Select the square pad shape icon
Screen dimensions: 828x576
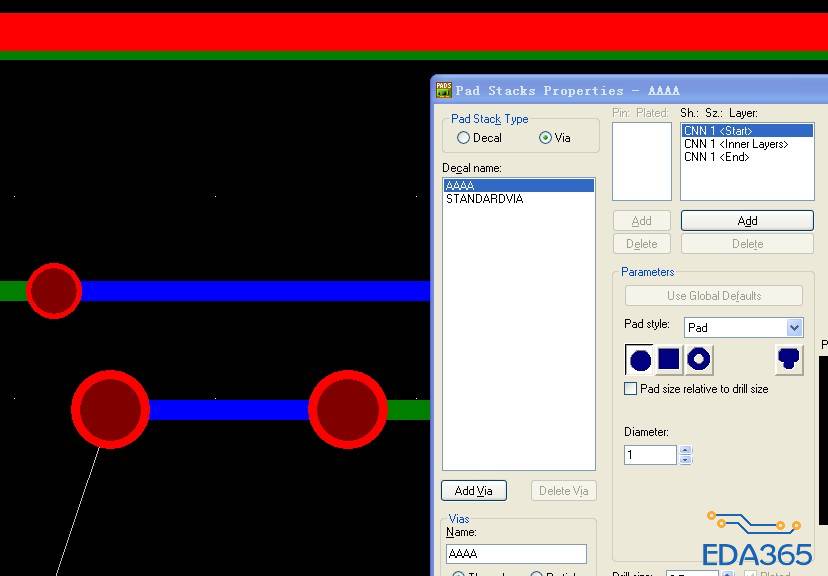(x=669, y=360)
